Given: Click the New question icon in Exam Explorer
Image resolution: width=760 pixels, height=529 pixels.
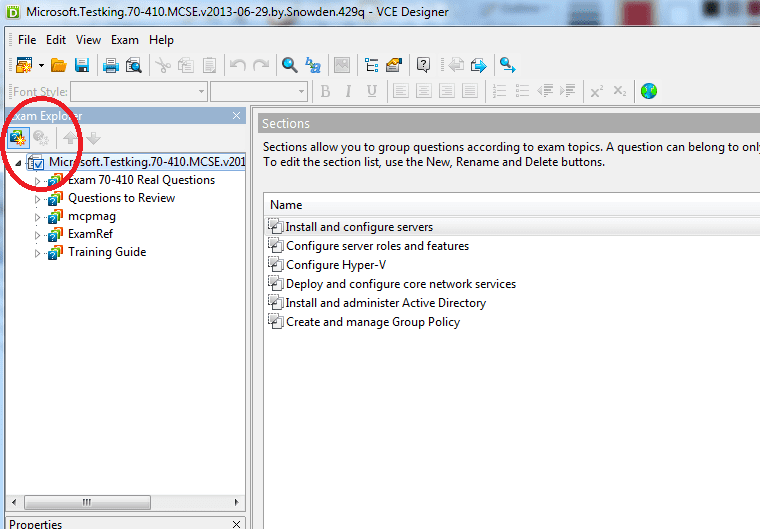Looking at the screenshot, I should (18, 138).
